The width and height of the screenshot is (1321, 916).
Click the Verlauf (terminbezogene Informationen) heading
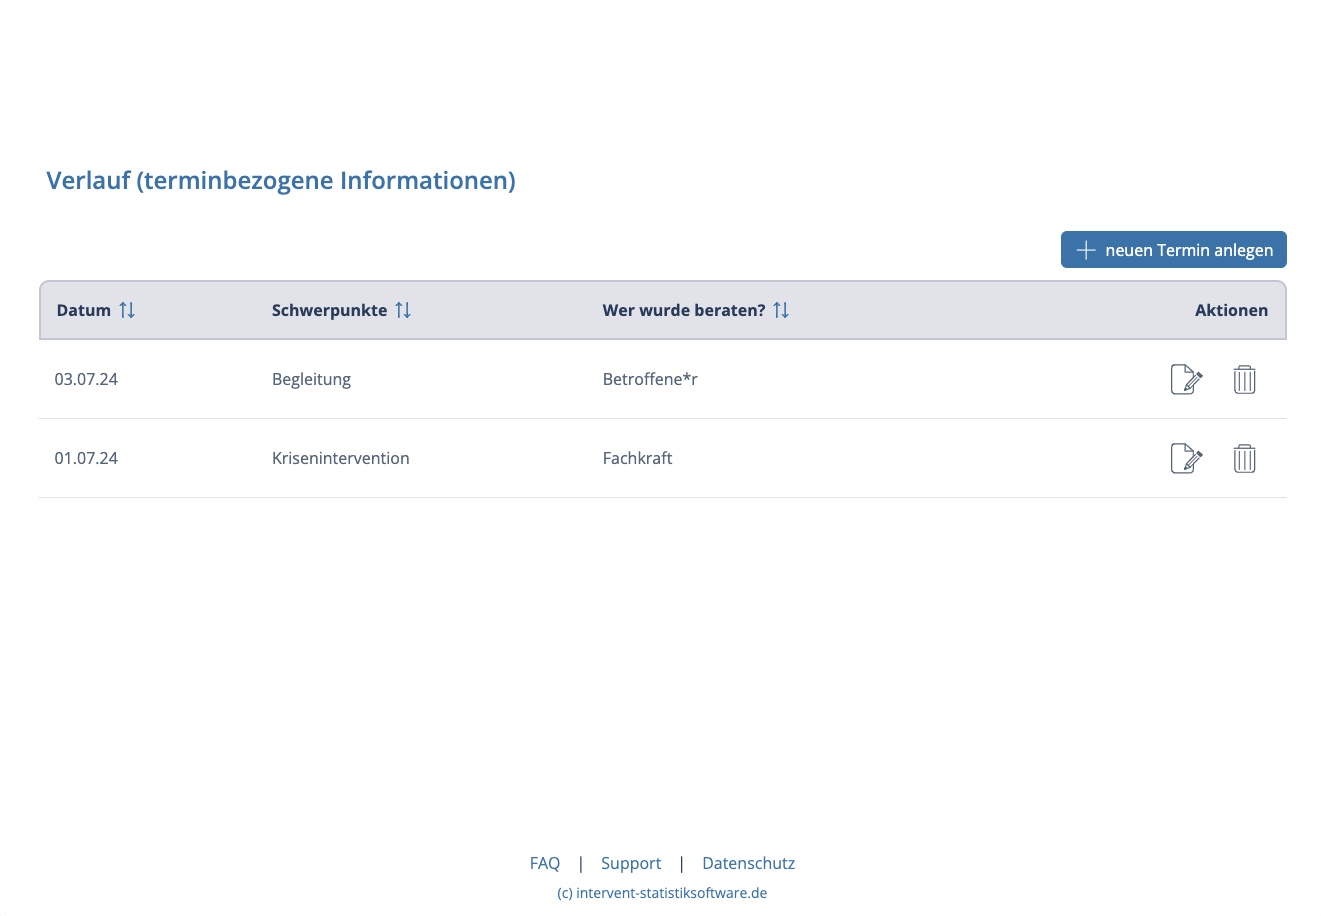click(281, 180)
